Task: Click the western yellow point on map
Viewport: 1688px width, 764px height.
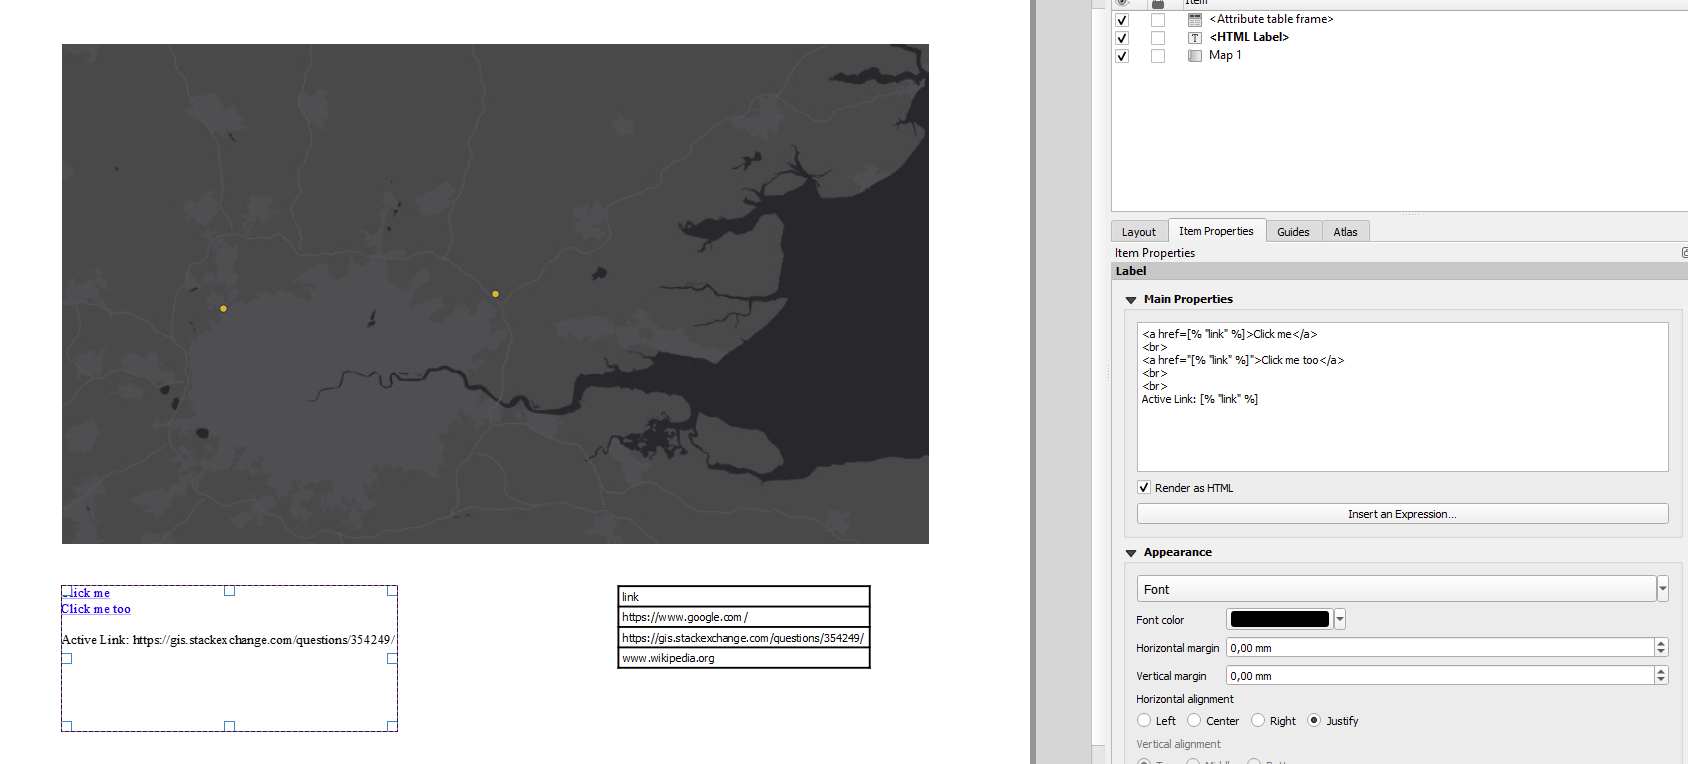Action: (223, 308)
